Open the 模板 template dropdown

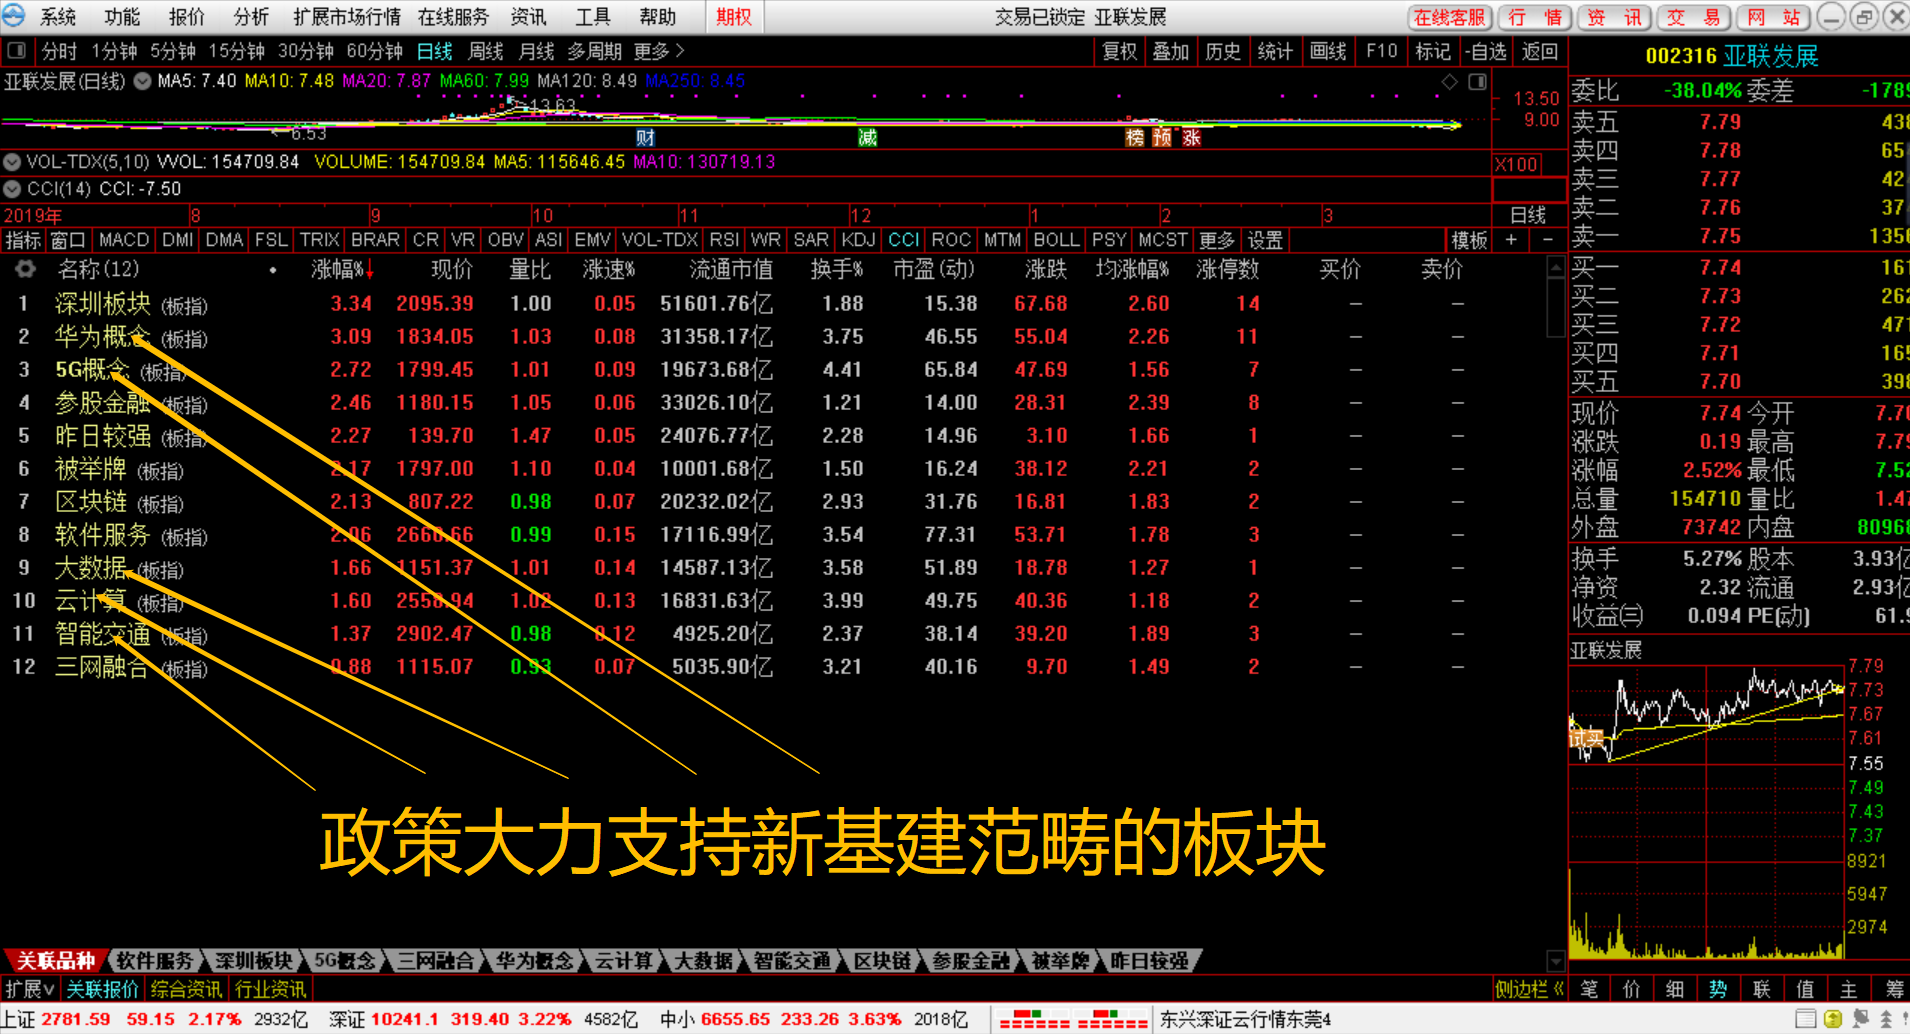tap(1470, 240)
